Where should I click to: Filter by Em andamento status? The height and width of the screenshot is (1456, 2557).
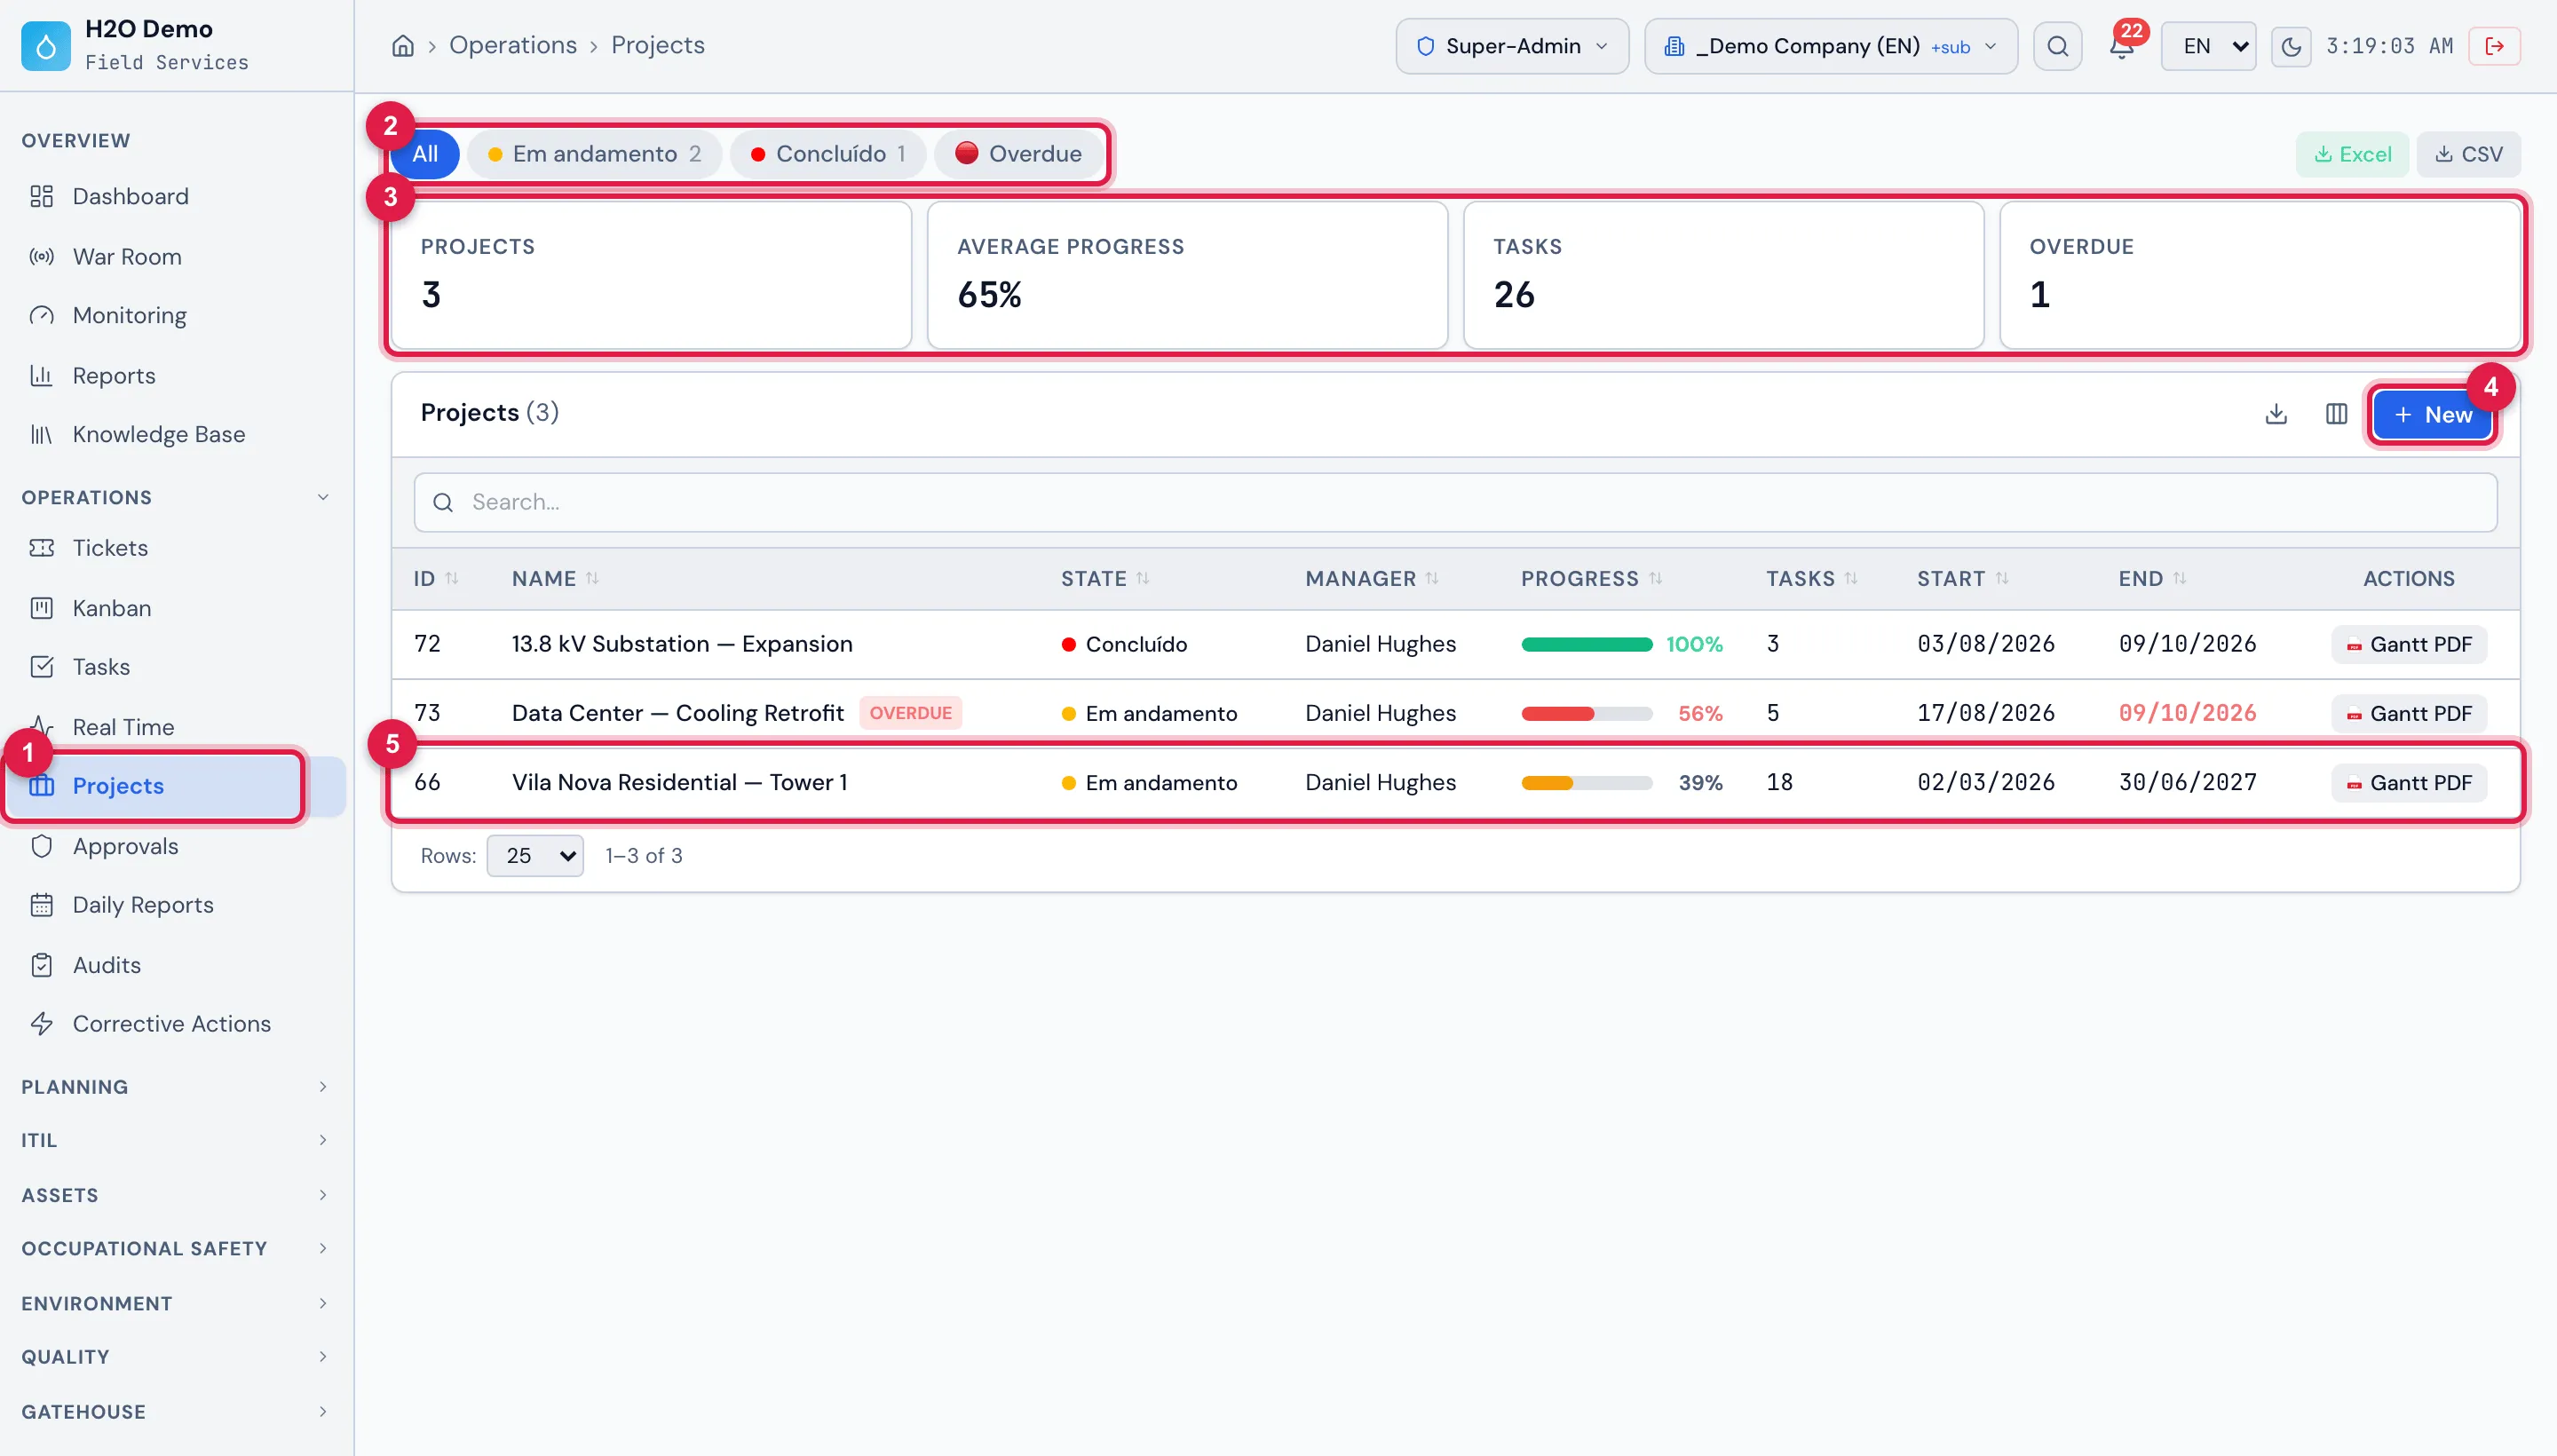(x=594, y=154)
